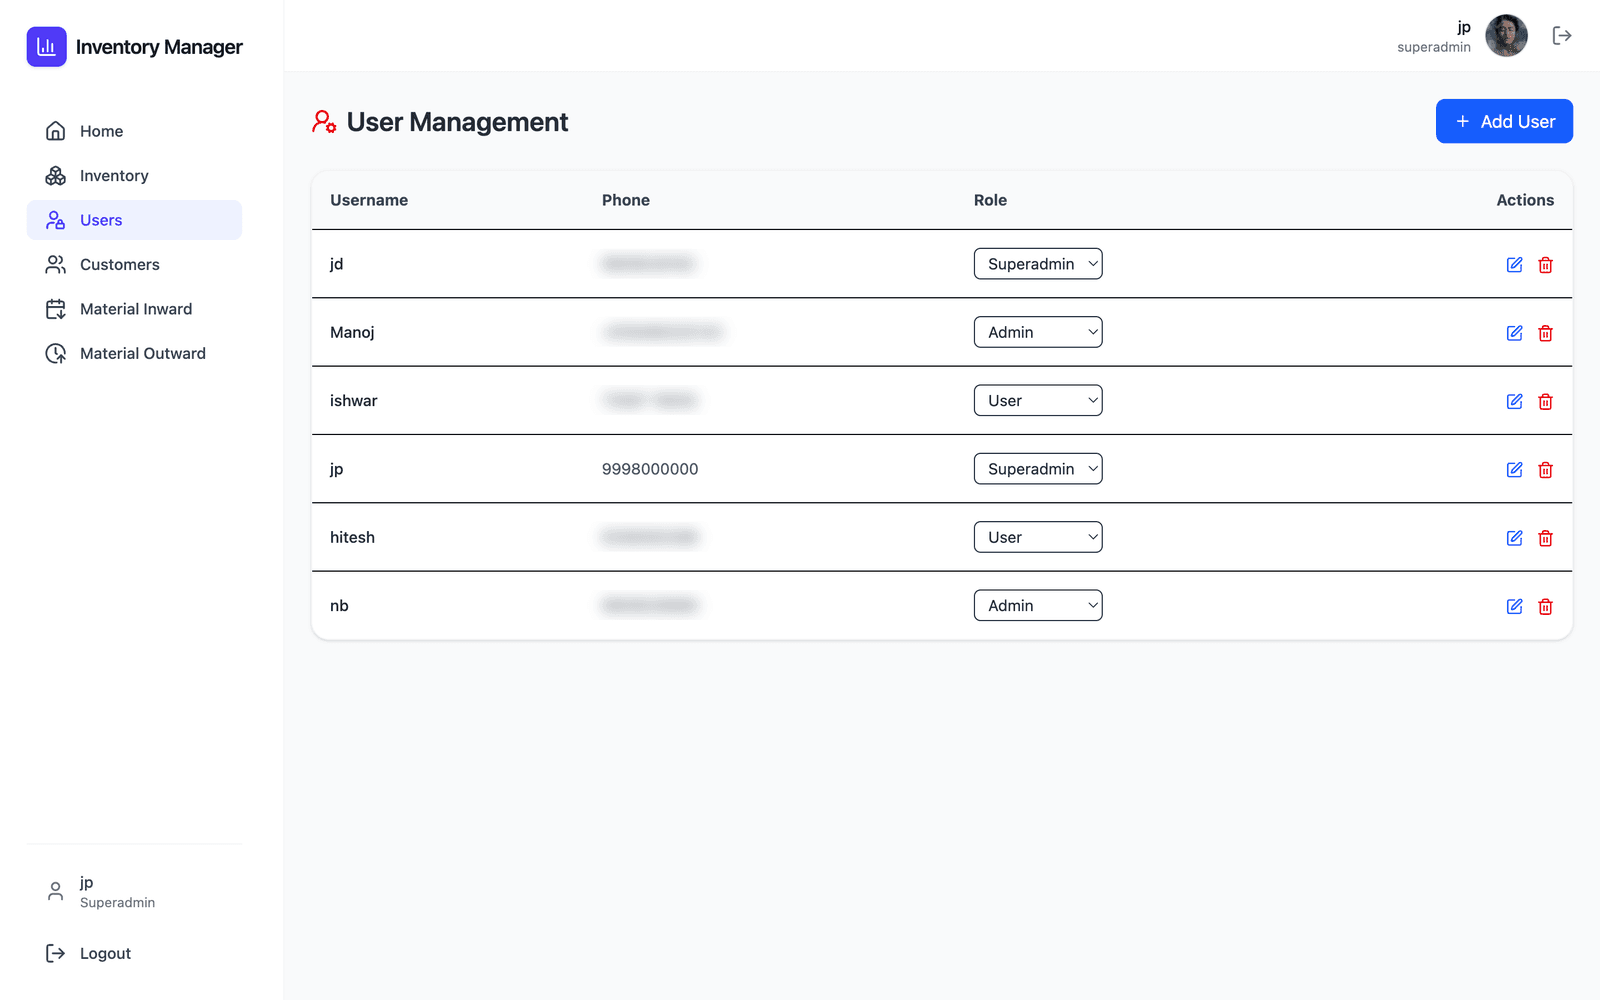This screenshot has width=1600, height=1000.
Task: Change the role dropdown for ishwar
Action: (1038, 400)
